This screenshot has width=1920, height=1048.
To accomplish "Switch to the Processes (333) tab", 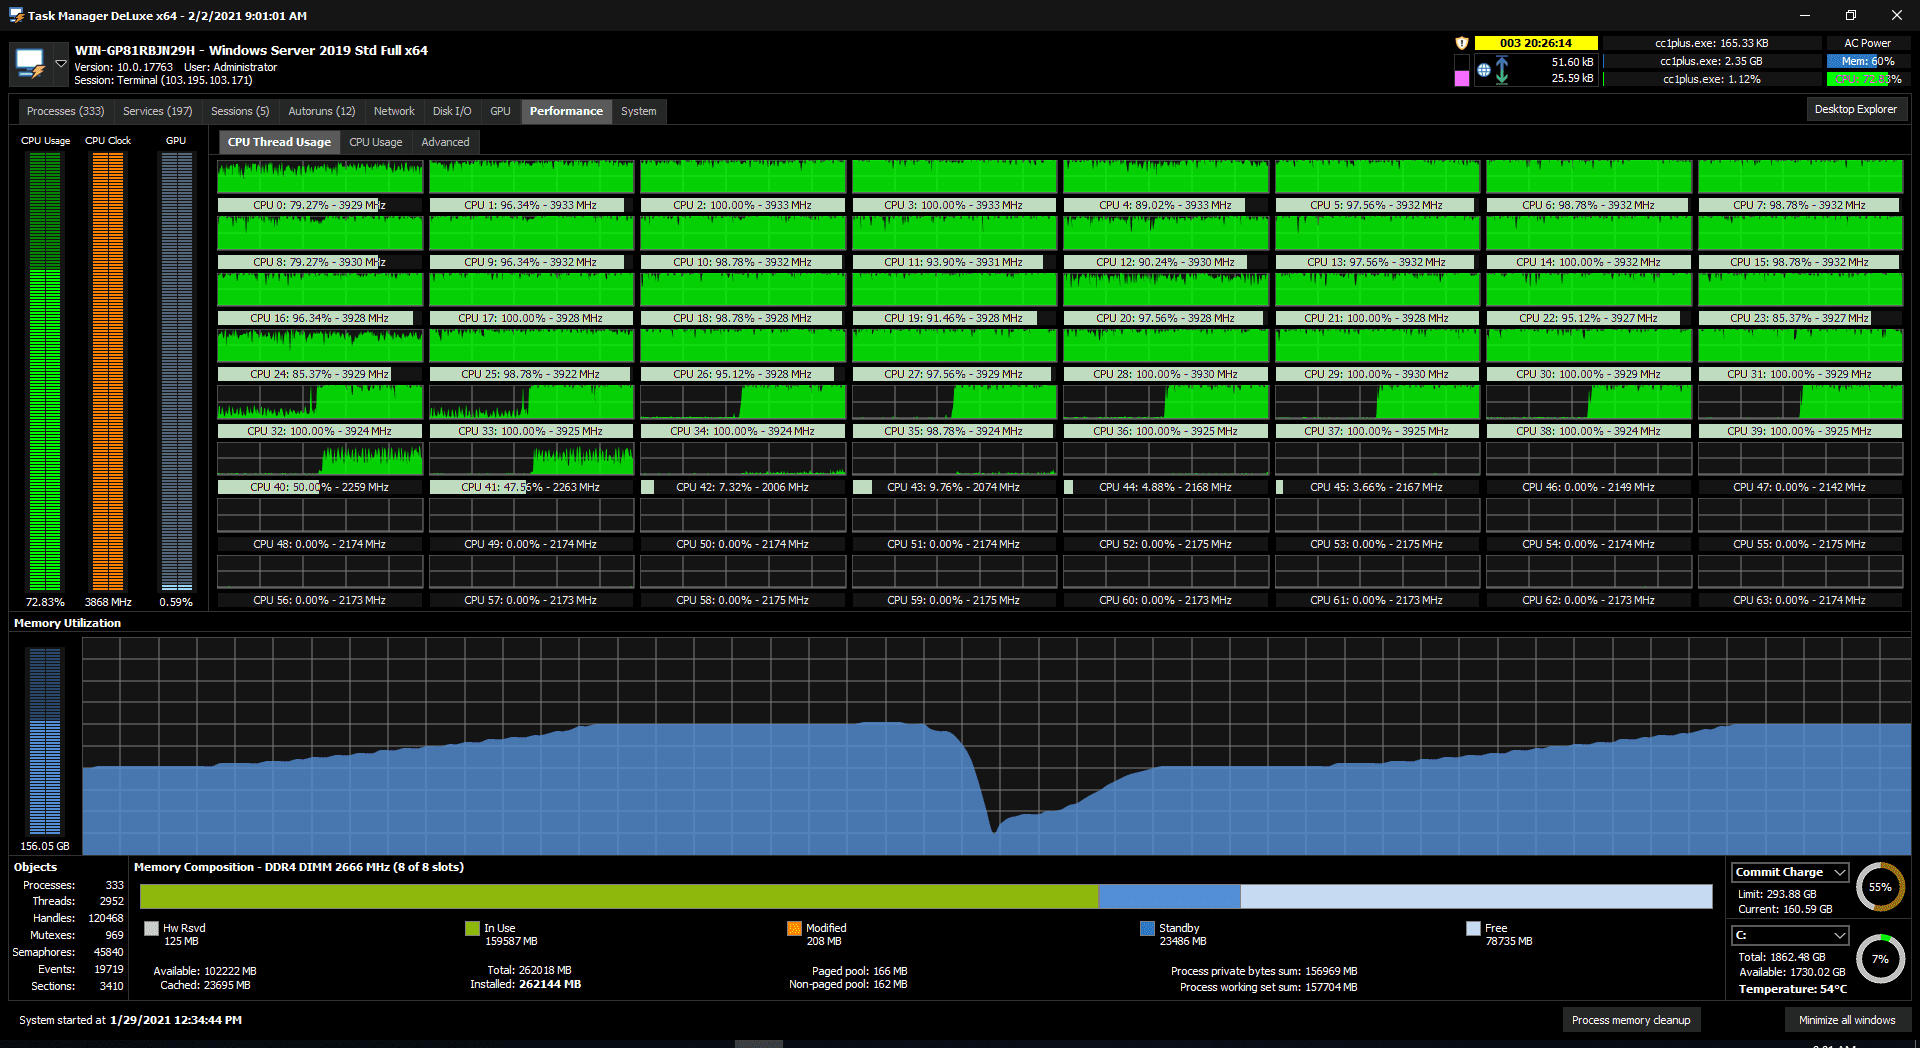I will [x=65, y=111].
